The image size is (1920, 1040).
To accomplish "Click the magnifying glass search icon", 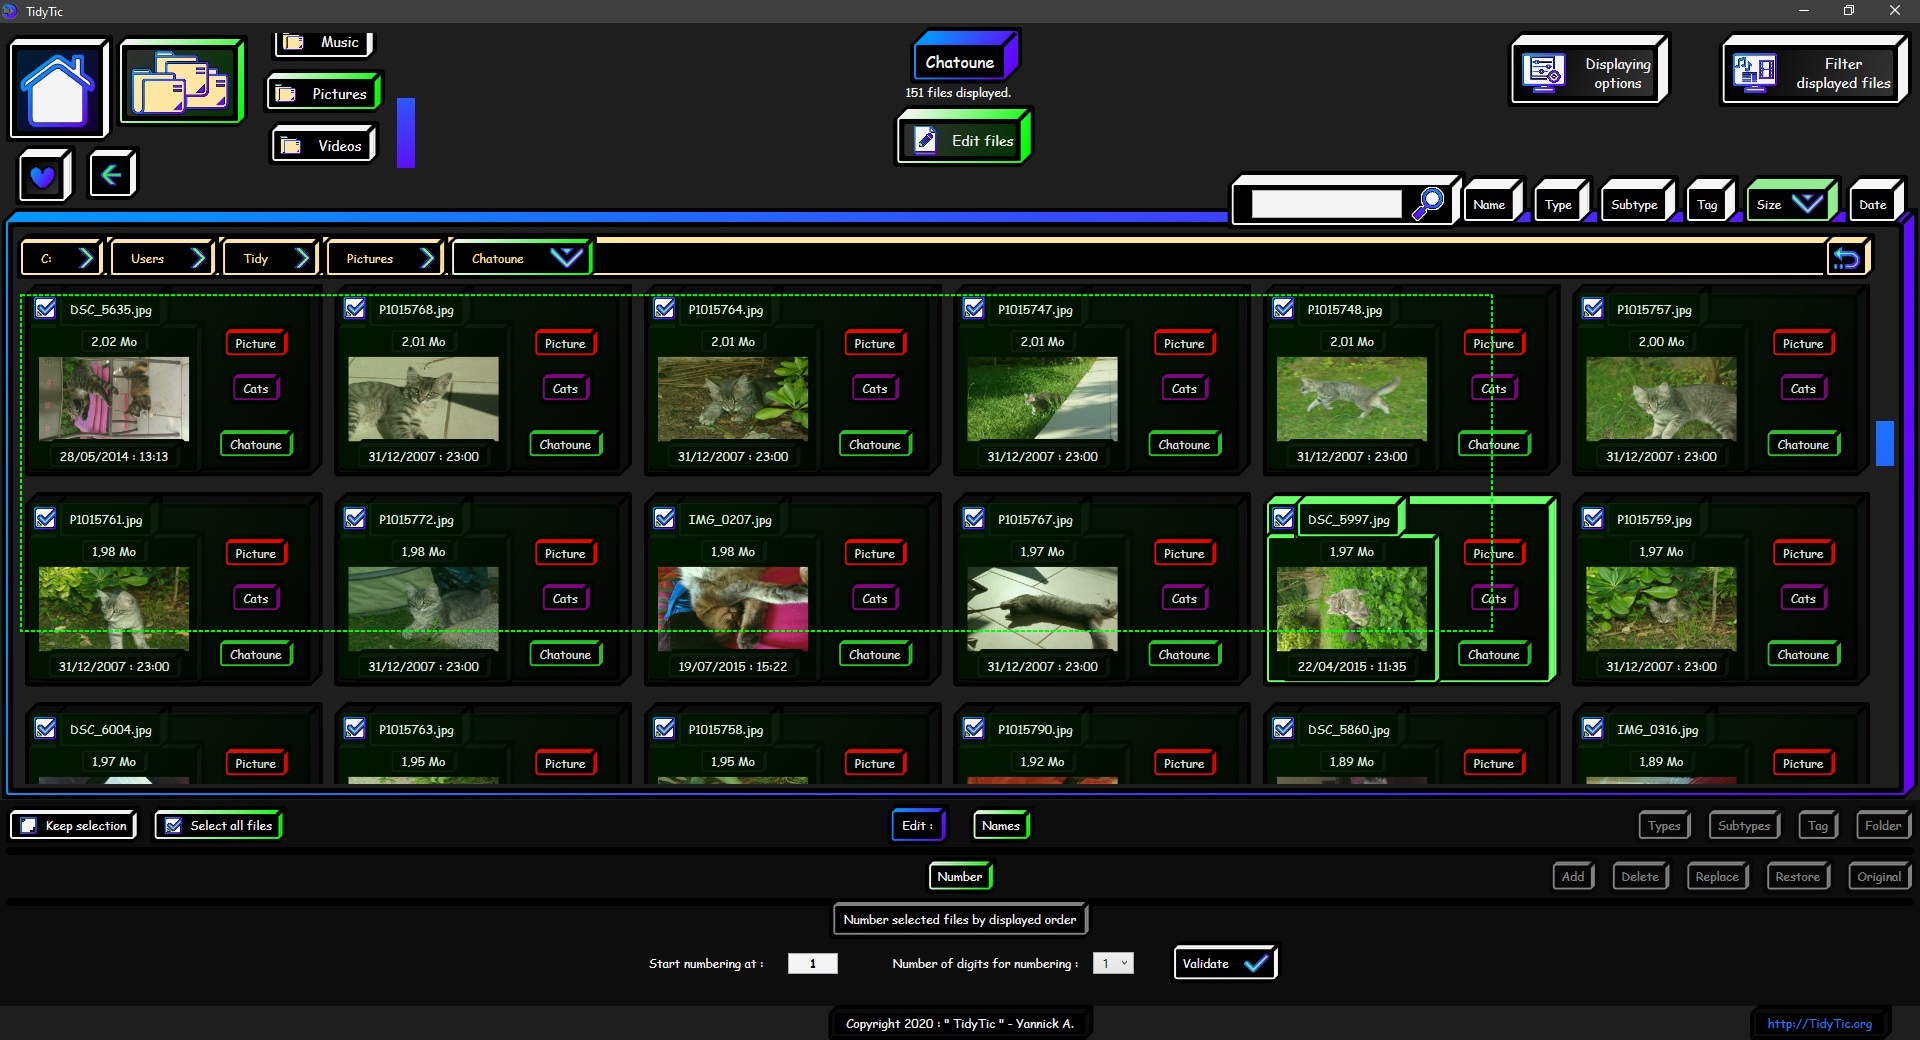I will coord(1428,203).
